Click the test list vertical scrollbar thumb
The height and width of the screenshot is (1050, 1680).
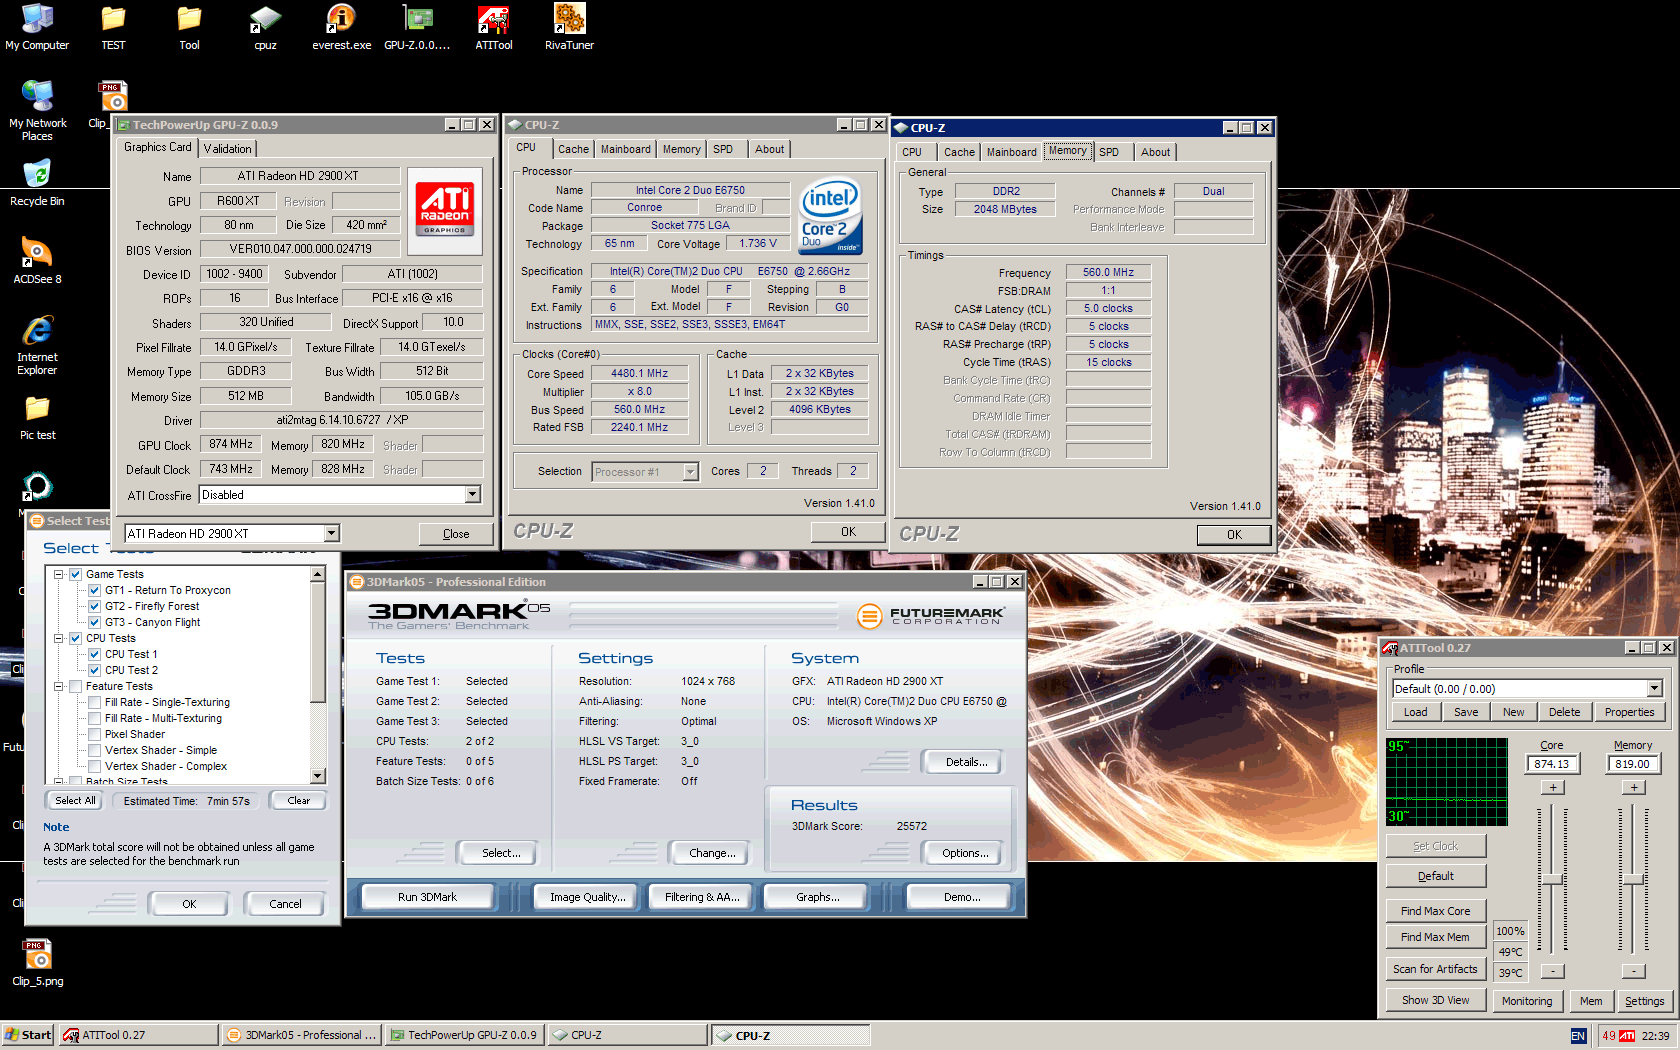317,643
